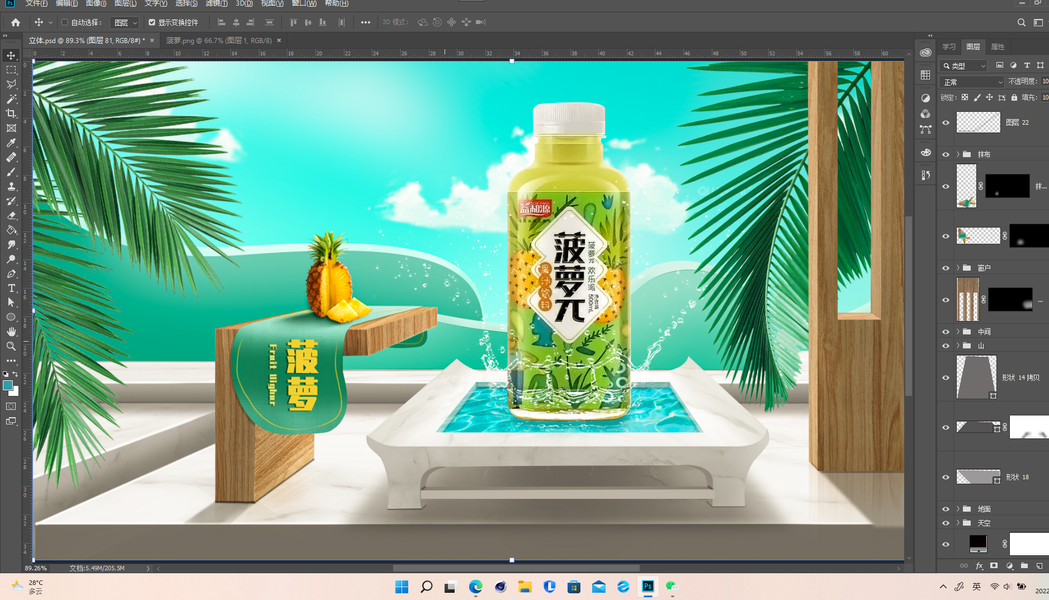This screenshot has height=600, width=1049.
Task: Click the three-dots more align options button
Action: click(x=365, y=22)
